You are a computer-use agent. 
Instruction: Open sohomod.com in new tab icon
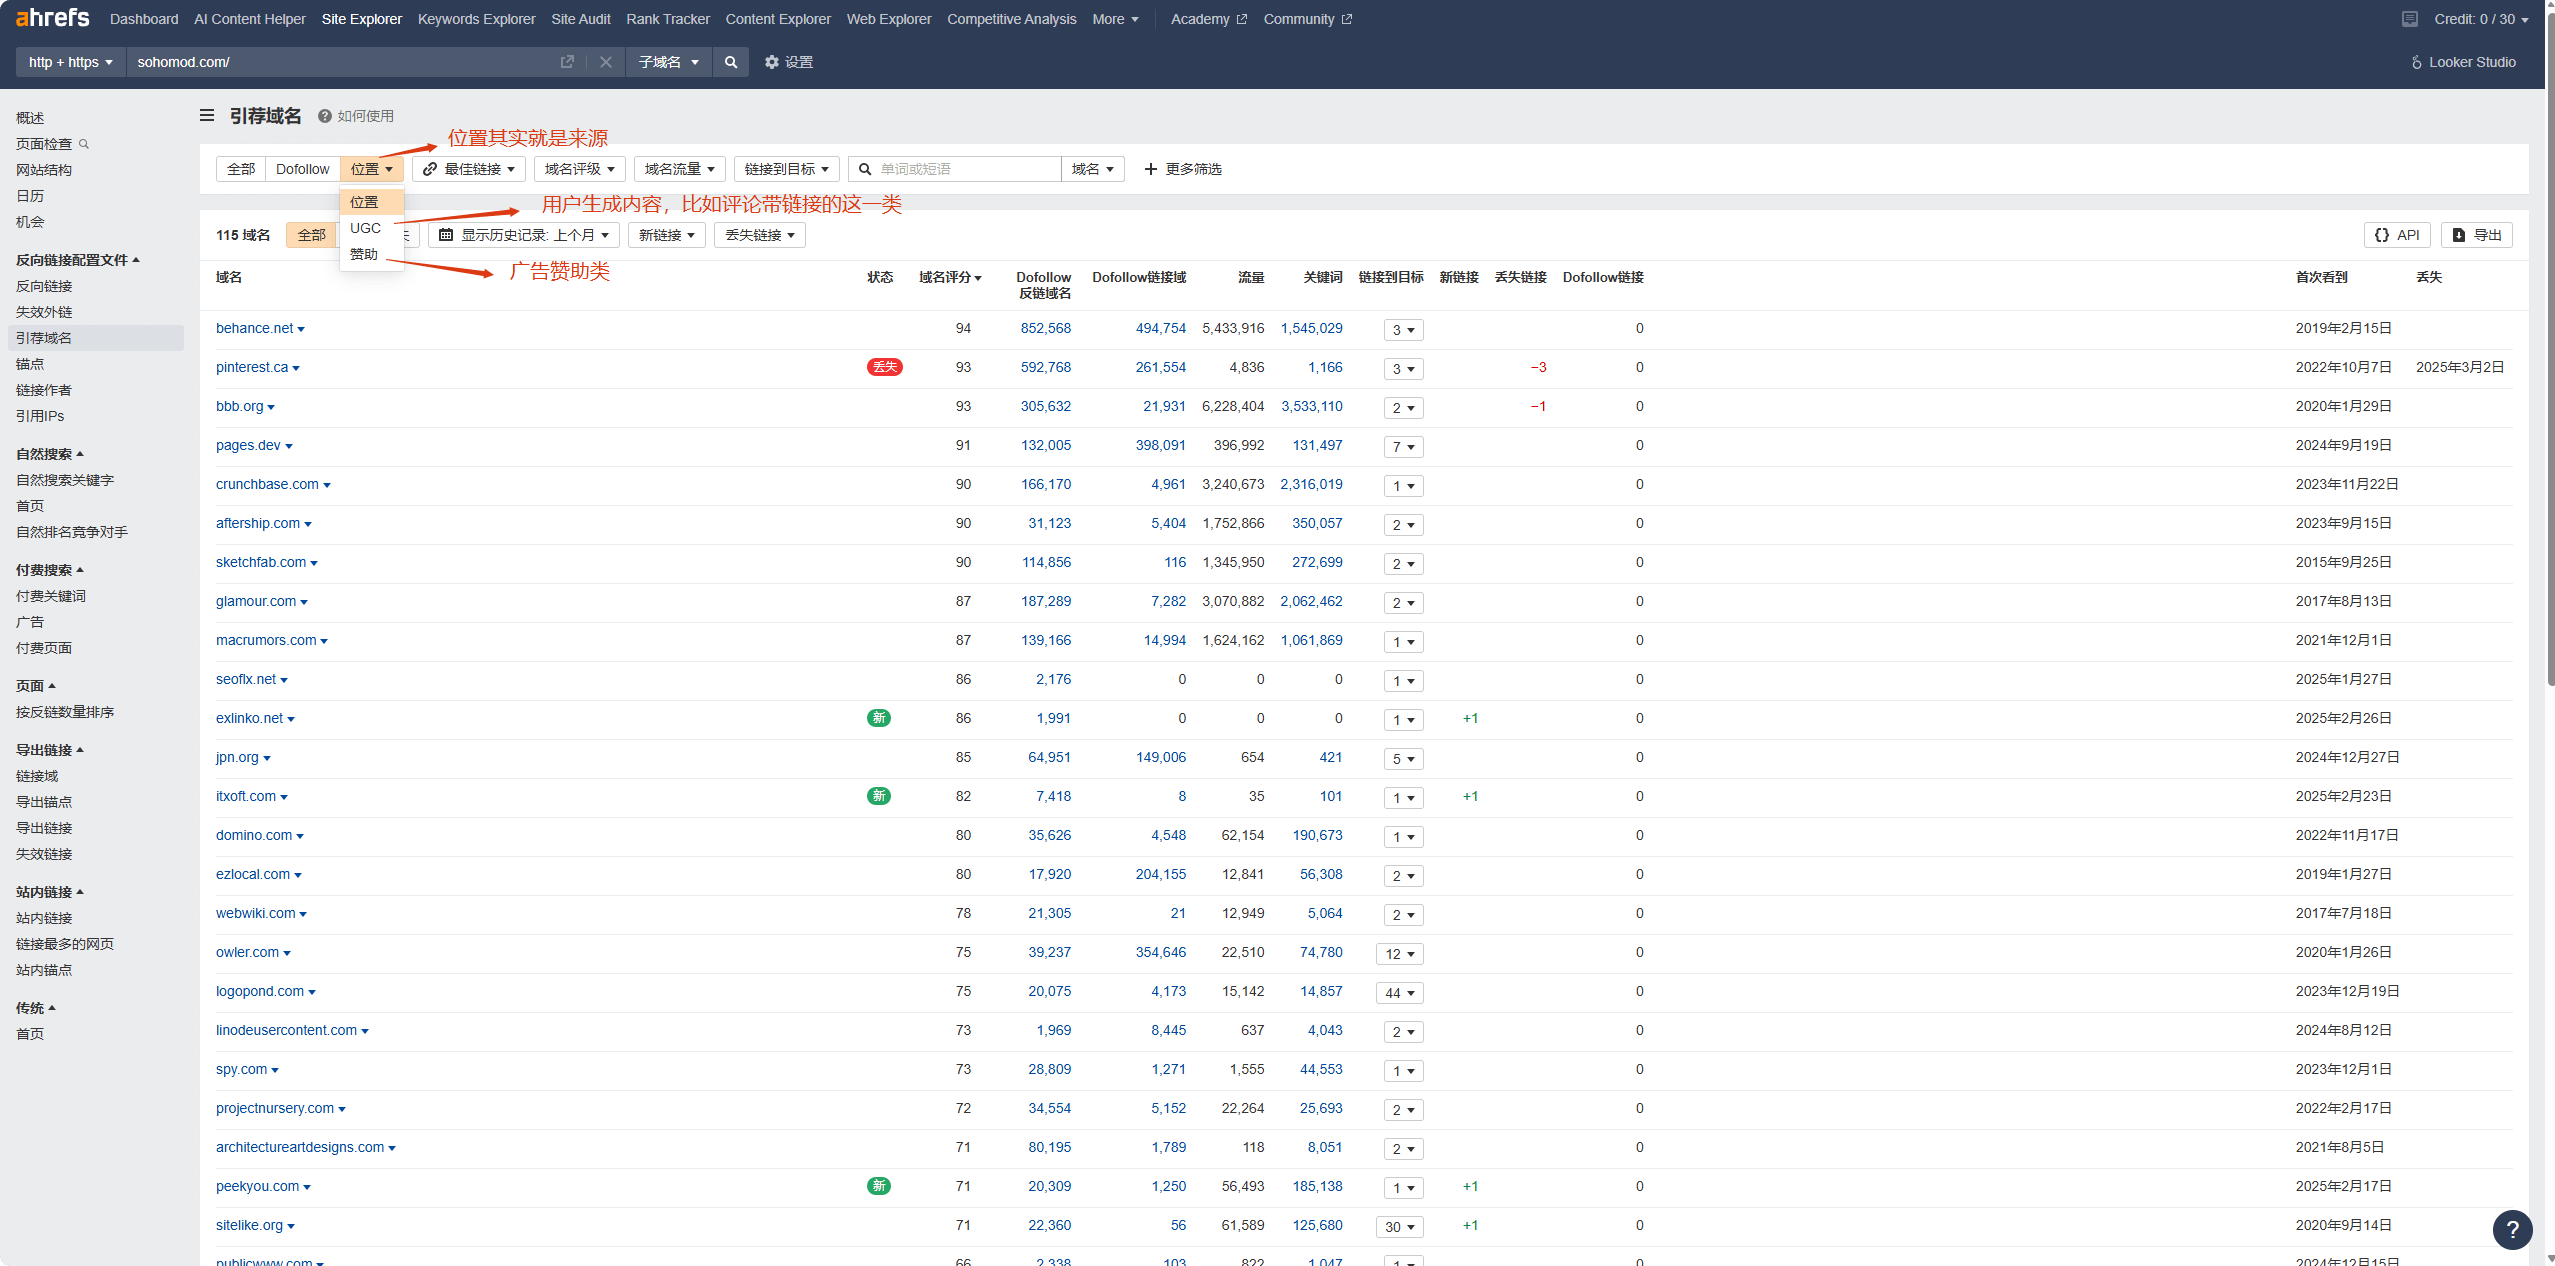[x=567, y=62]
